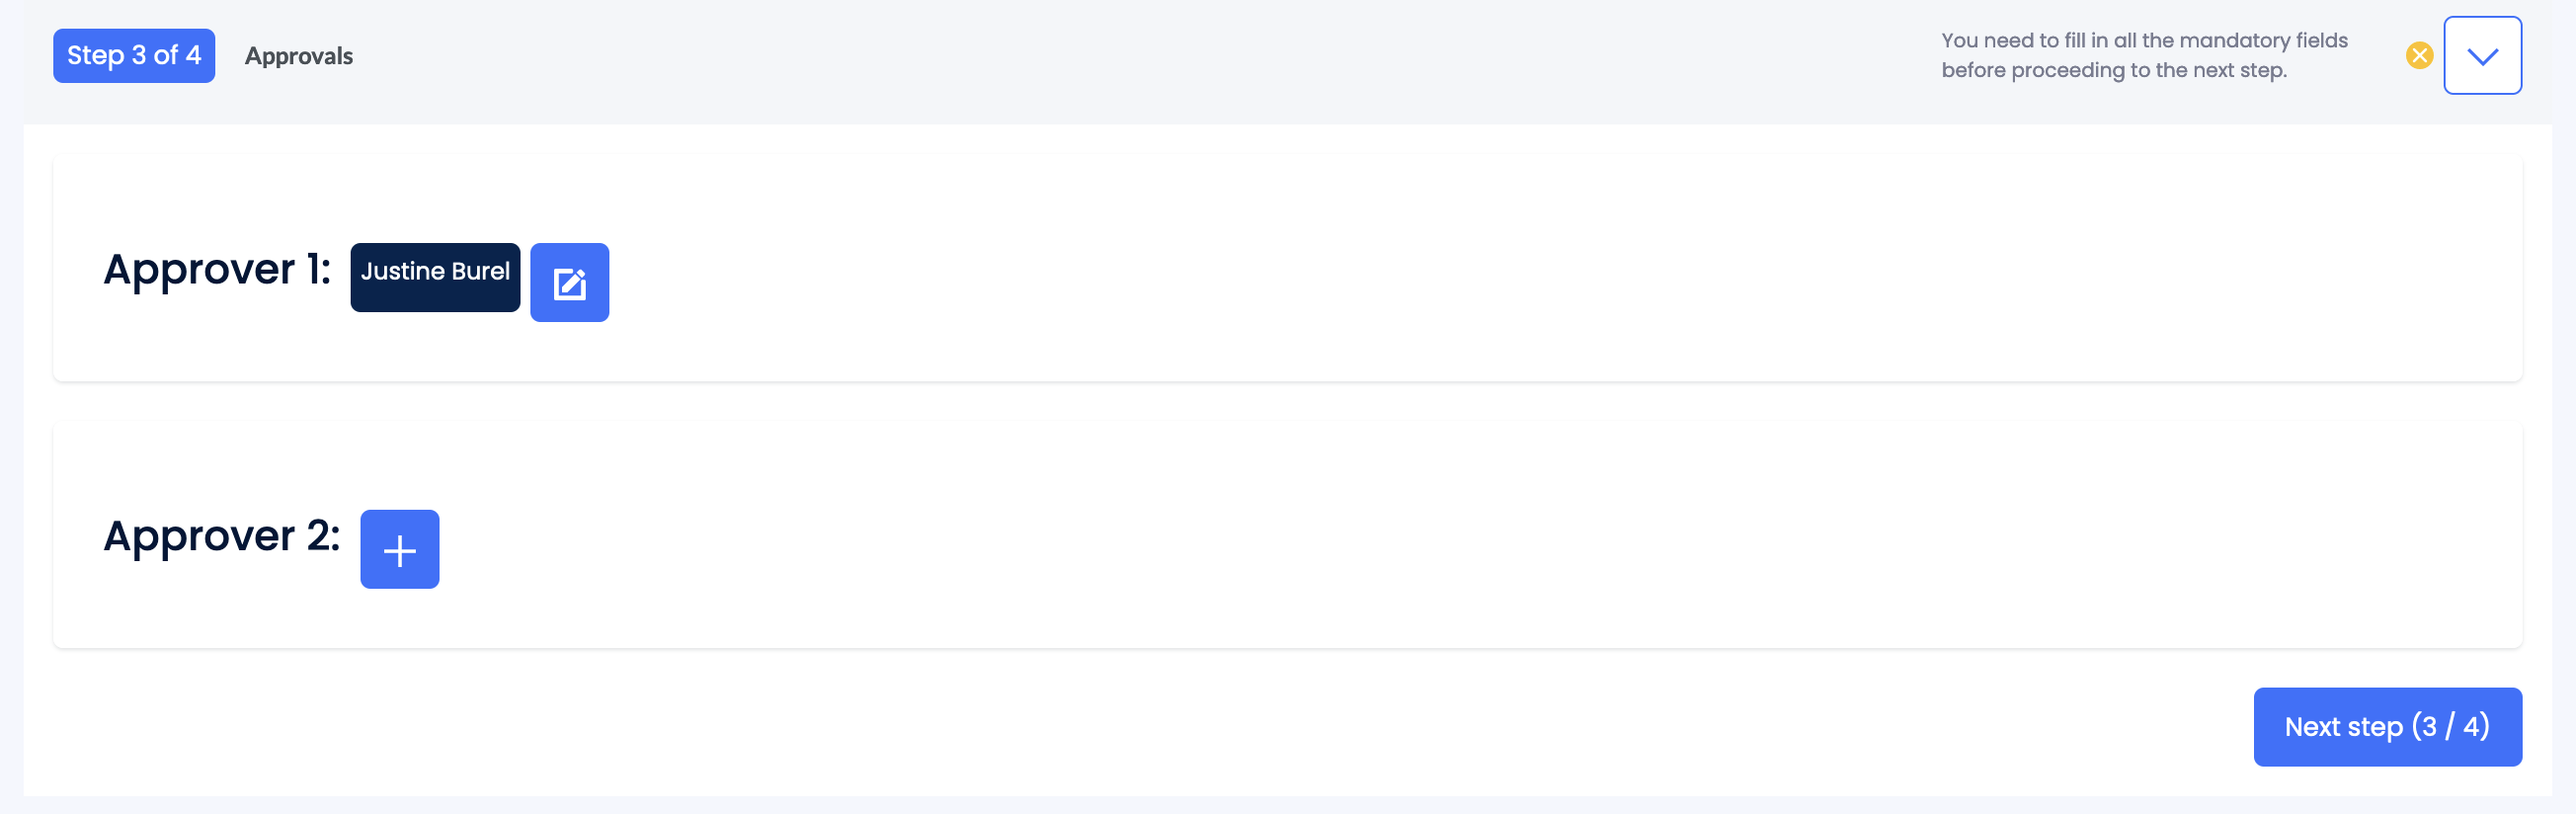The width and height of the screenshot is (2576, 814).
Task: Click the yellow warning X icon
Action: point(2419,55)
